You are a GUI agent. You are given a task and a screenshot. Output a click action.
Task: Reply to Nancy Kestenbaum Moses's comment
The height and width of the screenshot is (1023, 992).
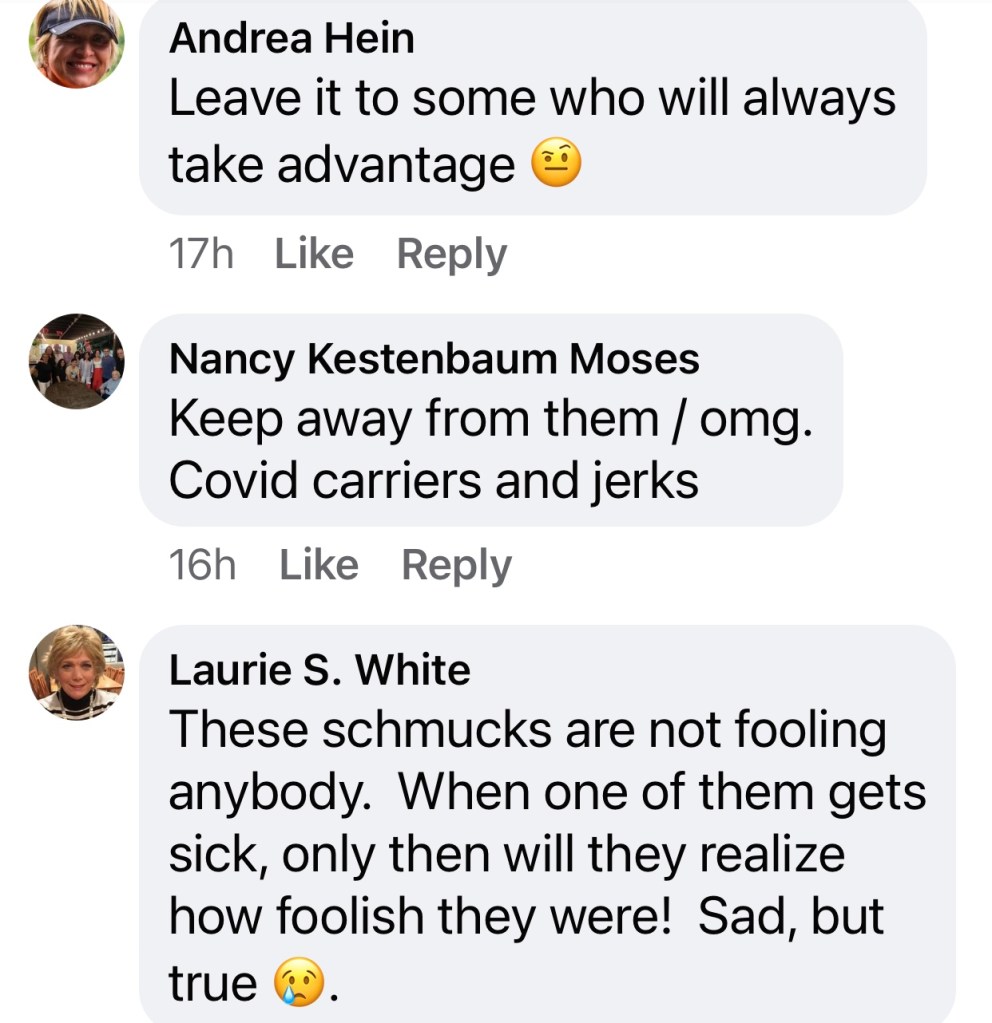(456, 566)
